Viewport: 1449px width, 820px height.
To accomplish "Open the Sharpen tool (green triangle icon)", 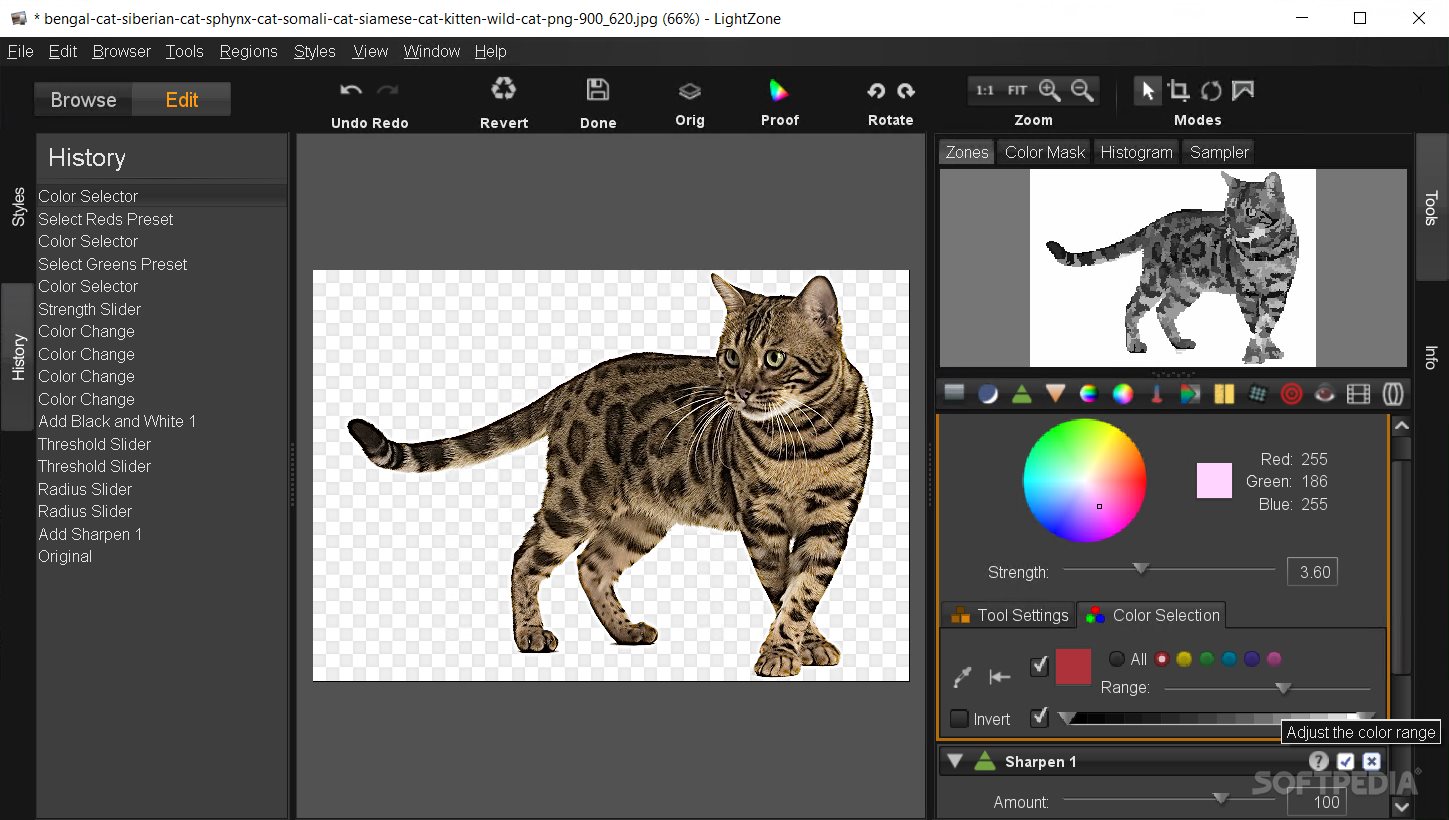I will [1022, 393].
